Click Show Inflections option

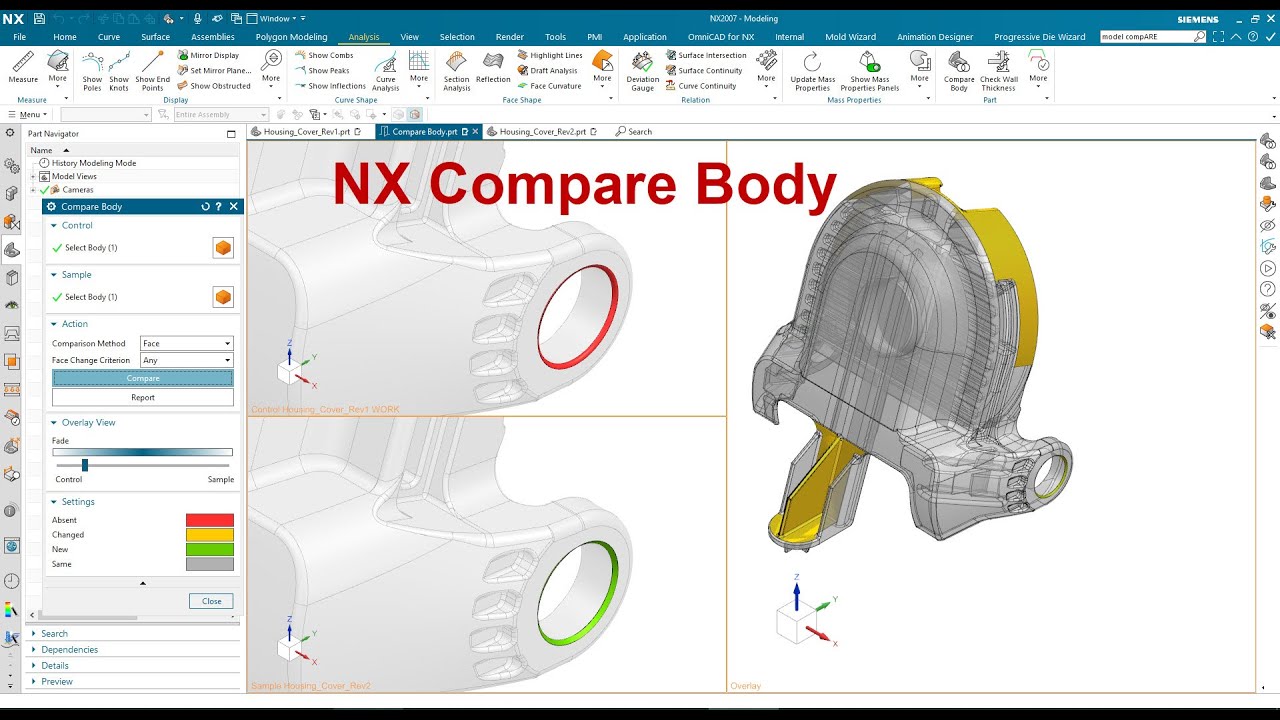click(330, 86)
